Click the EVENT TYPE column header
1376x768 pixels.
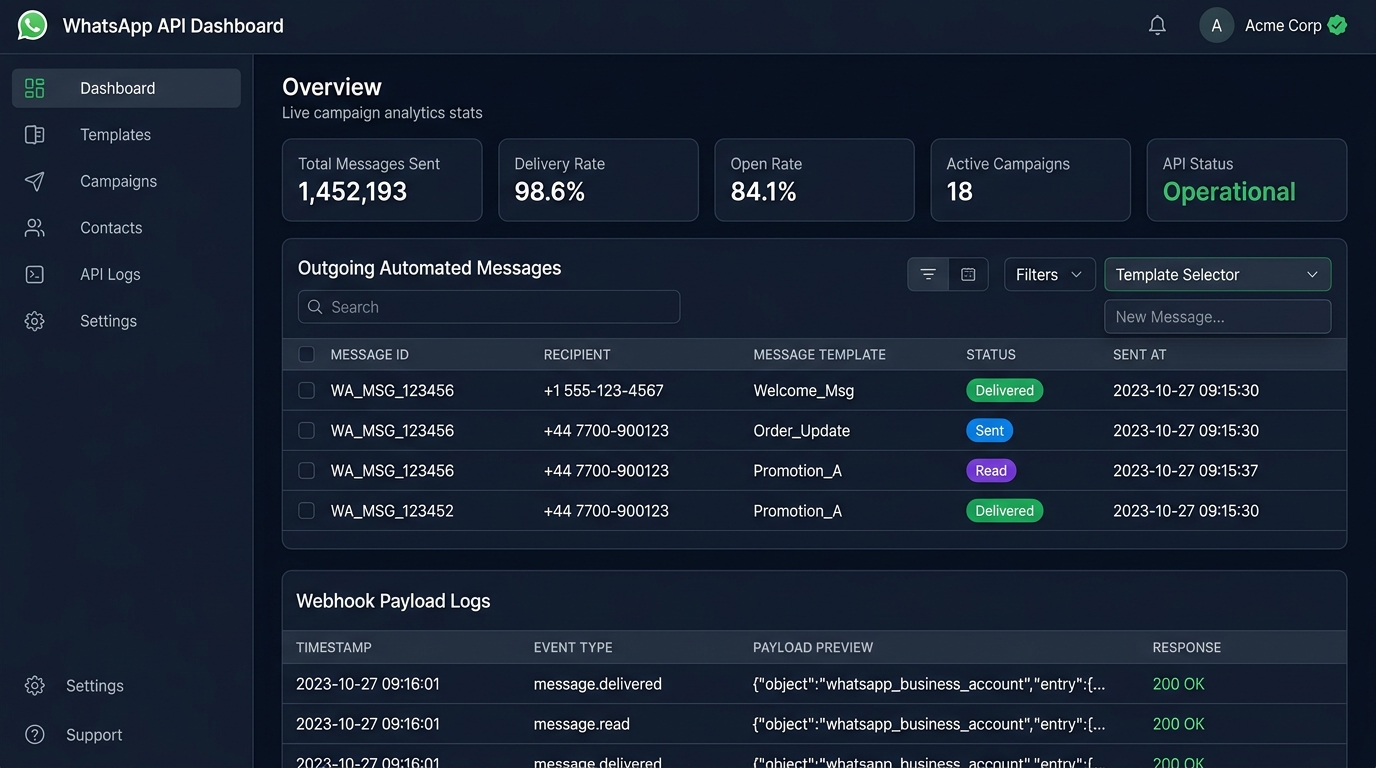pyautogui.click(x=573, y=647)
